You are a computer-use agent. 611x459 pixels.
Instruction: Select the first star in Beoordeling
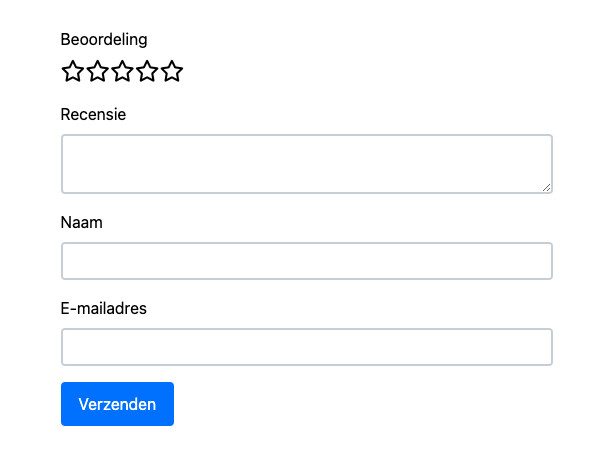pyautogui.click(x=73, y=71)
